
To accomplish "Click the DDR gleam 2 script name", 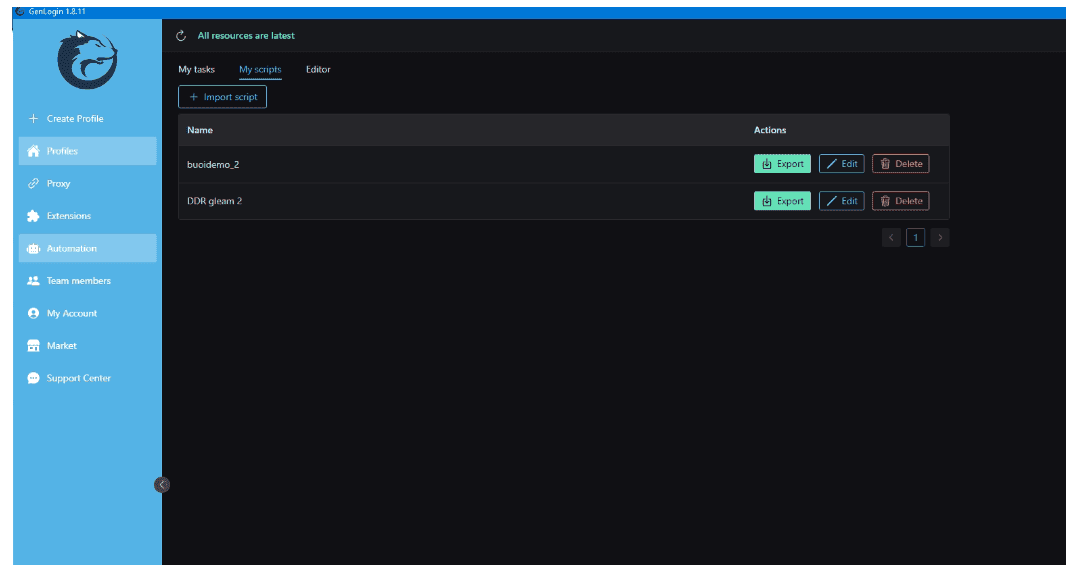I will click(215, 201).
